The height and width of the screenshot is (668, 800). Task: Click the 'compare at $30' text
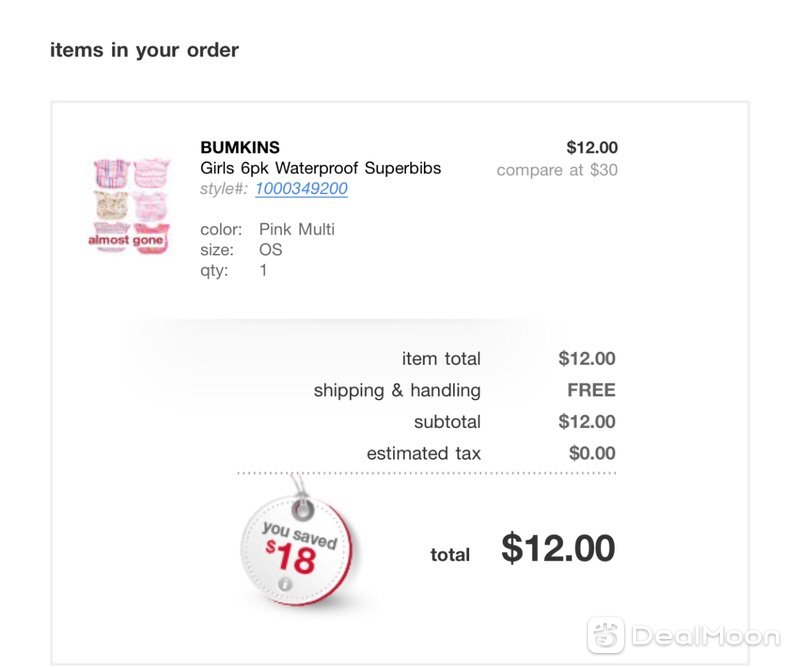pos(557,170)
